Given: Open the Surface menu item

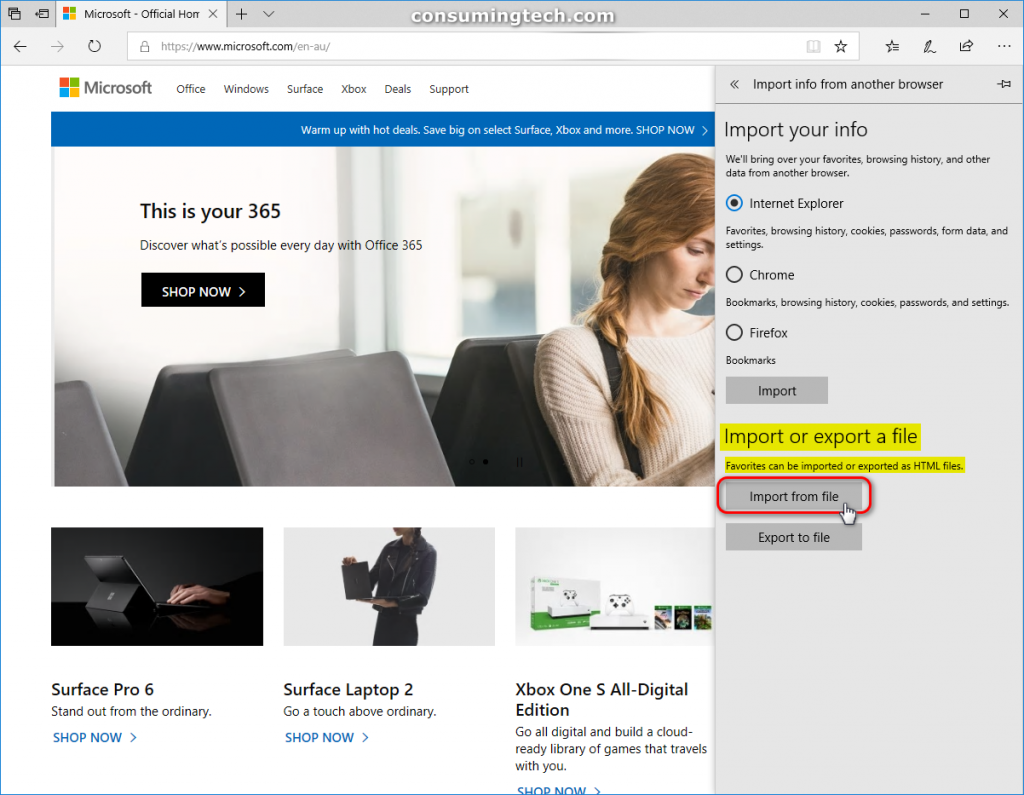Looking at the screenshot, I should click(x=305, y=89).
